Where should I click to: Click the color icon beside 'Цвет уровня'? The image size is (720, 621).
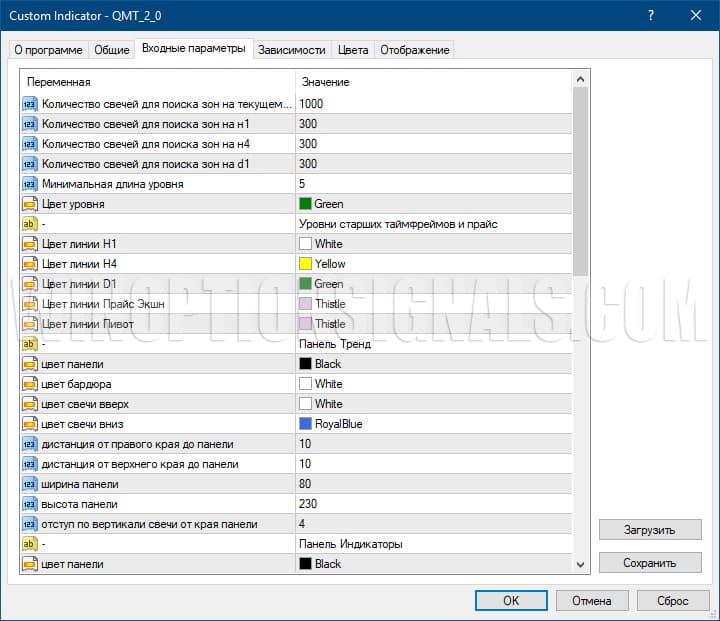coord(29,204)
